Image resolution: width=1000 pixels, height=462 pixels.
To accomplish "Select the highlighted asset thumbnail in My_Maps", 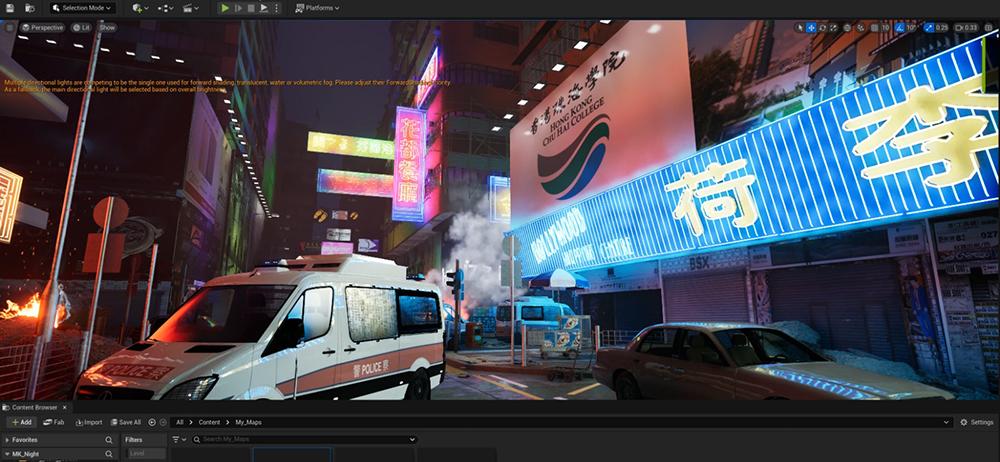I will (291, 454).
